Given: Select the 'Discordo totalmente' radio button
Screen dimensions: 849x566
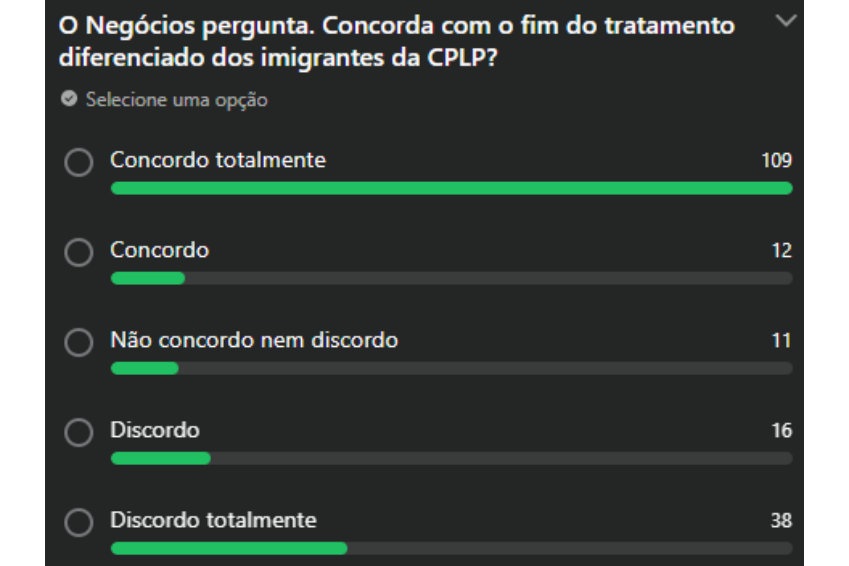Looking at the screenshot, I should (x=79, y=523).
